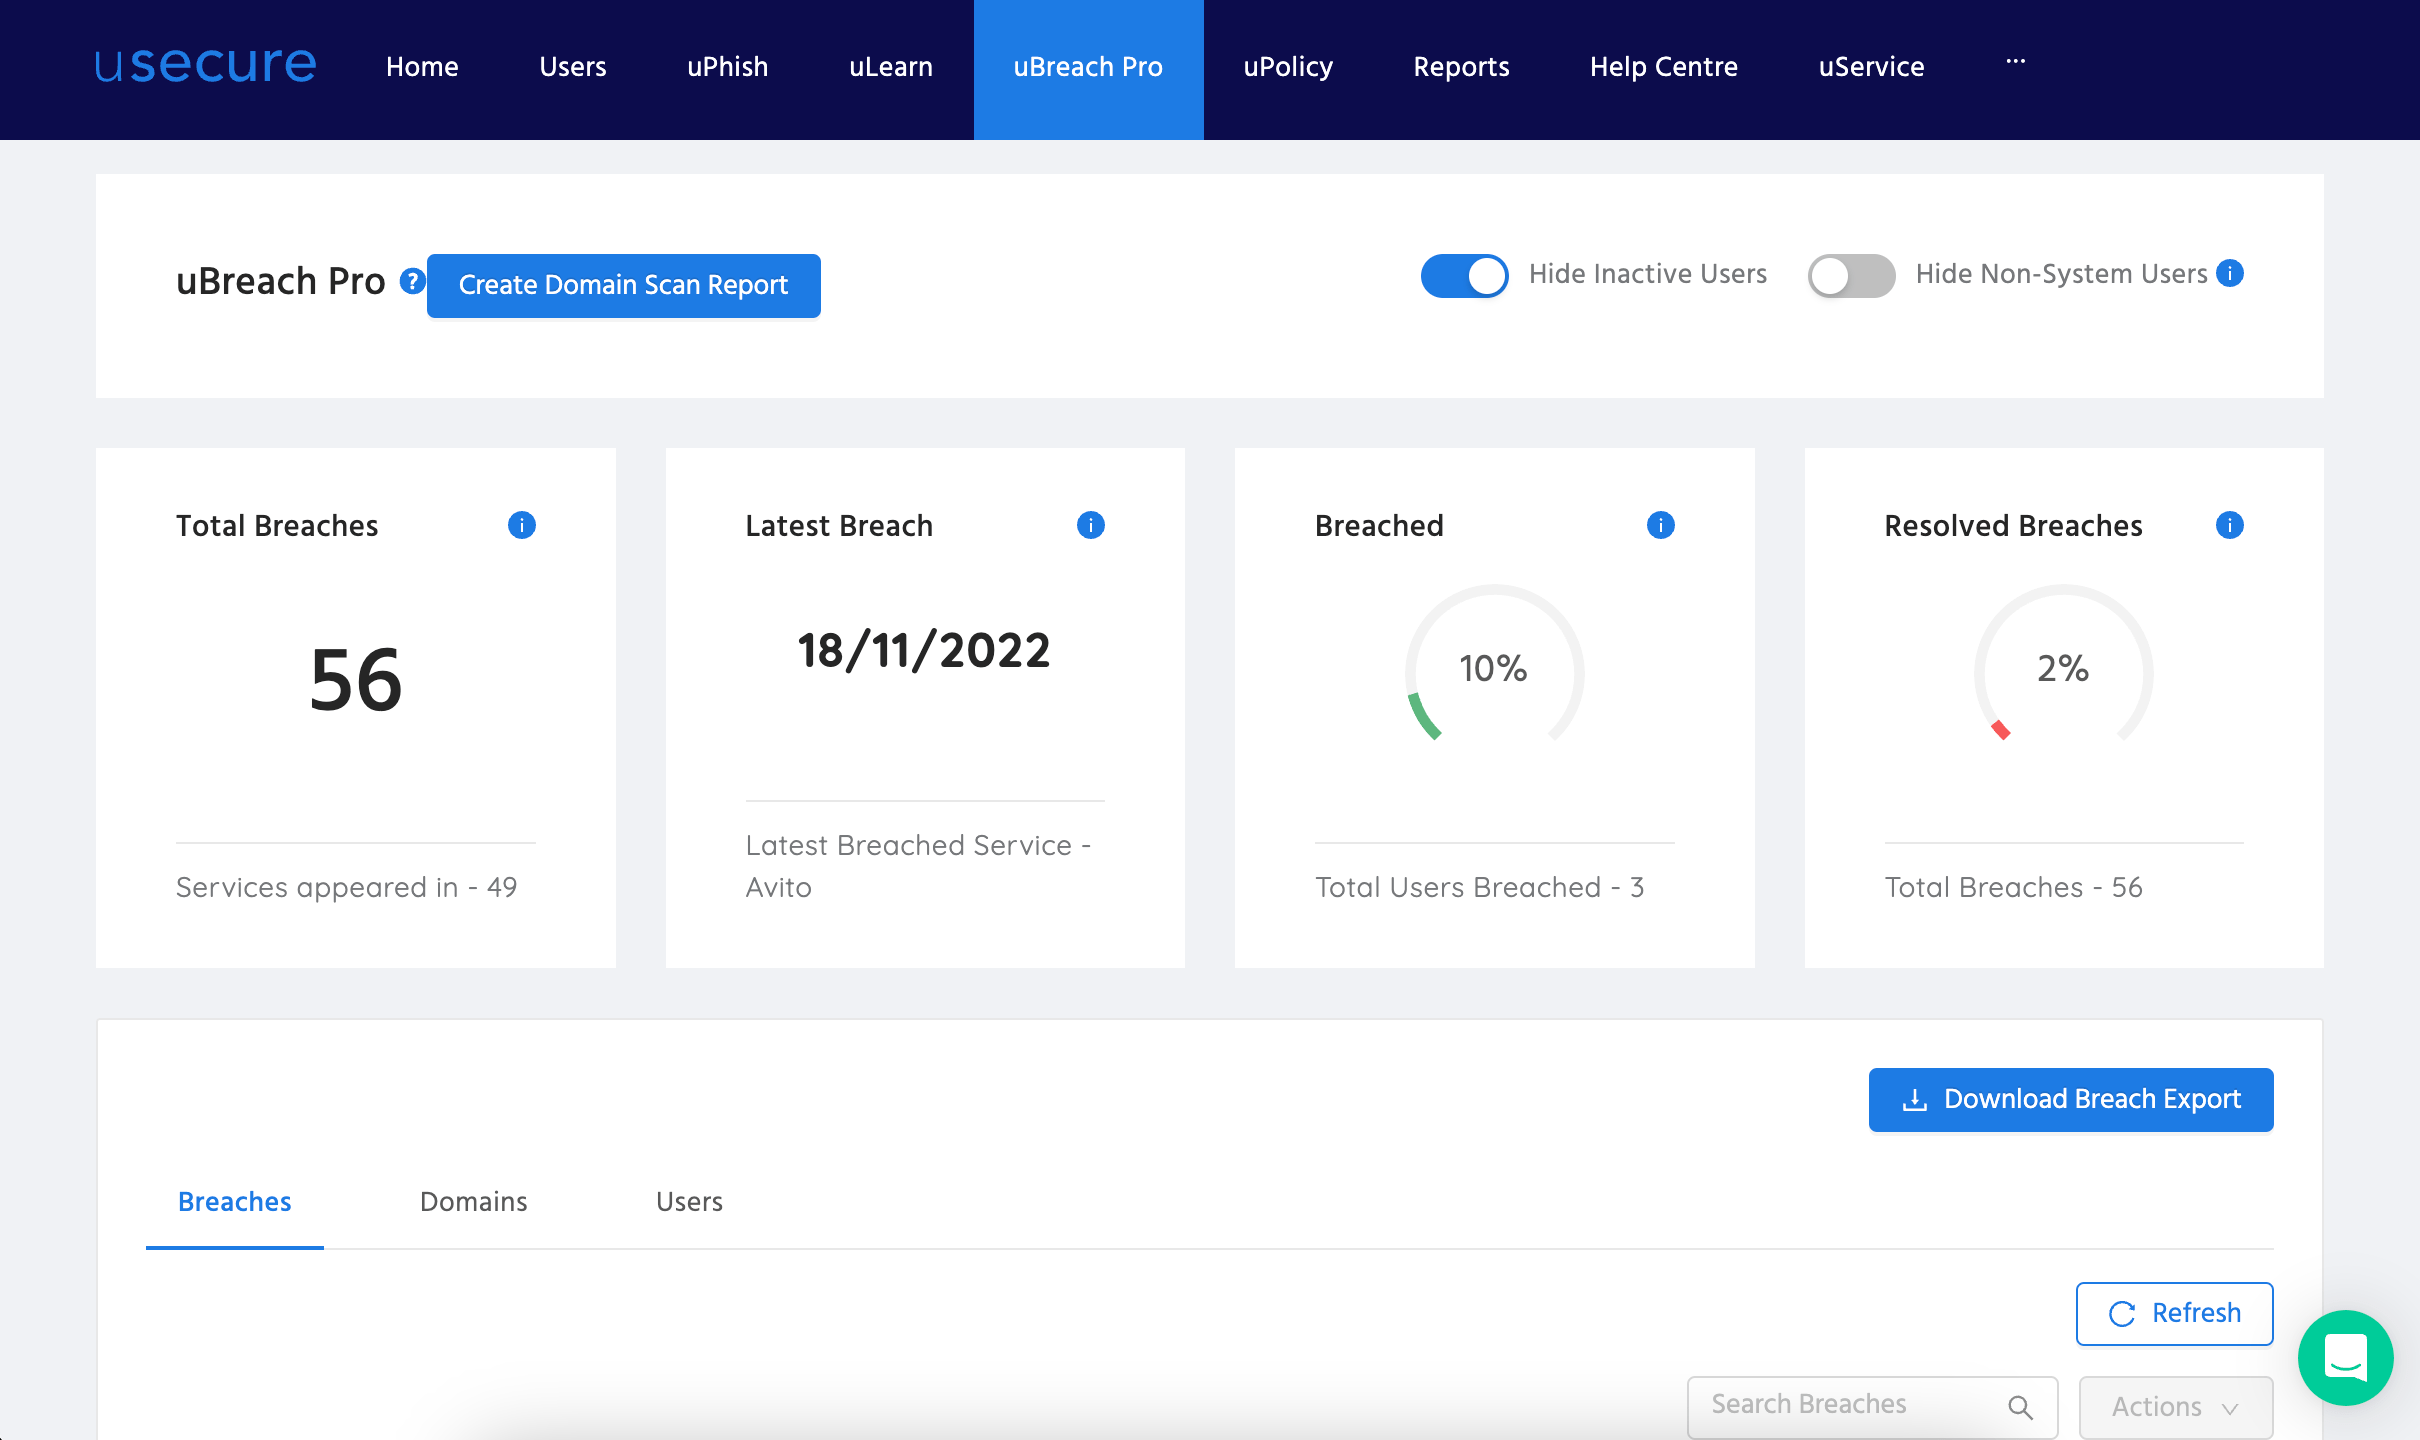The width and height of the screenshot is (2420, 1440).
Task: Open the uPhish menu item
Action: point(727,67)
